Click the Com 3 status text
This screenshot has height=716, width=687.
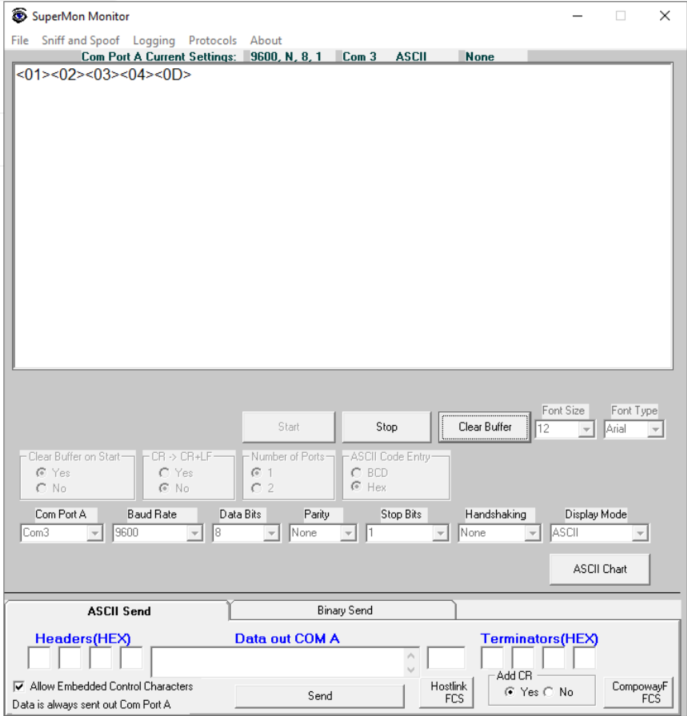point(359,57)
